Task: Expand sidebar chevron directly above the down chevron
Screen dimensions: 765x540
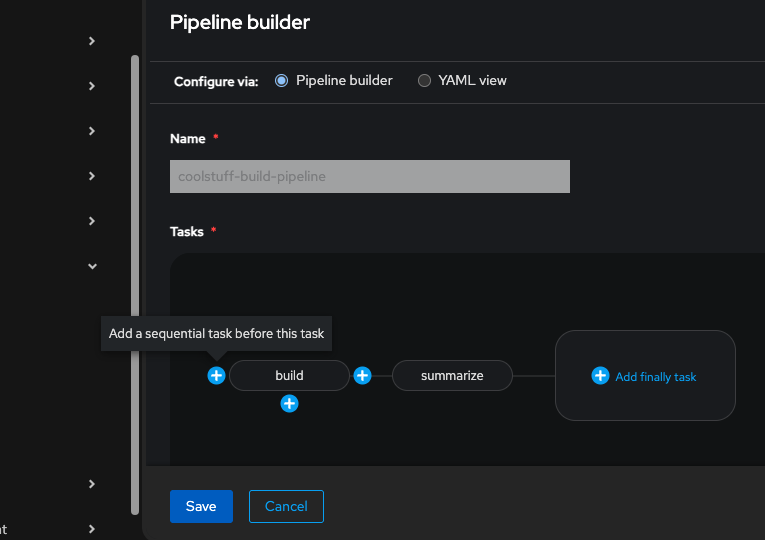Action: click(x=92, y=221)
